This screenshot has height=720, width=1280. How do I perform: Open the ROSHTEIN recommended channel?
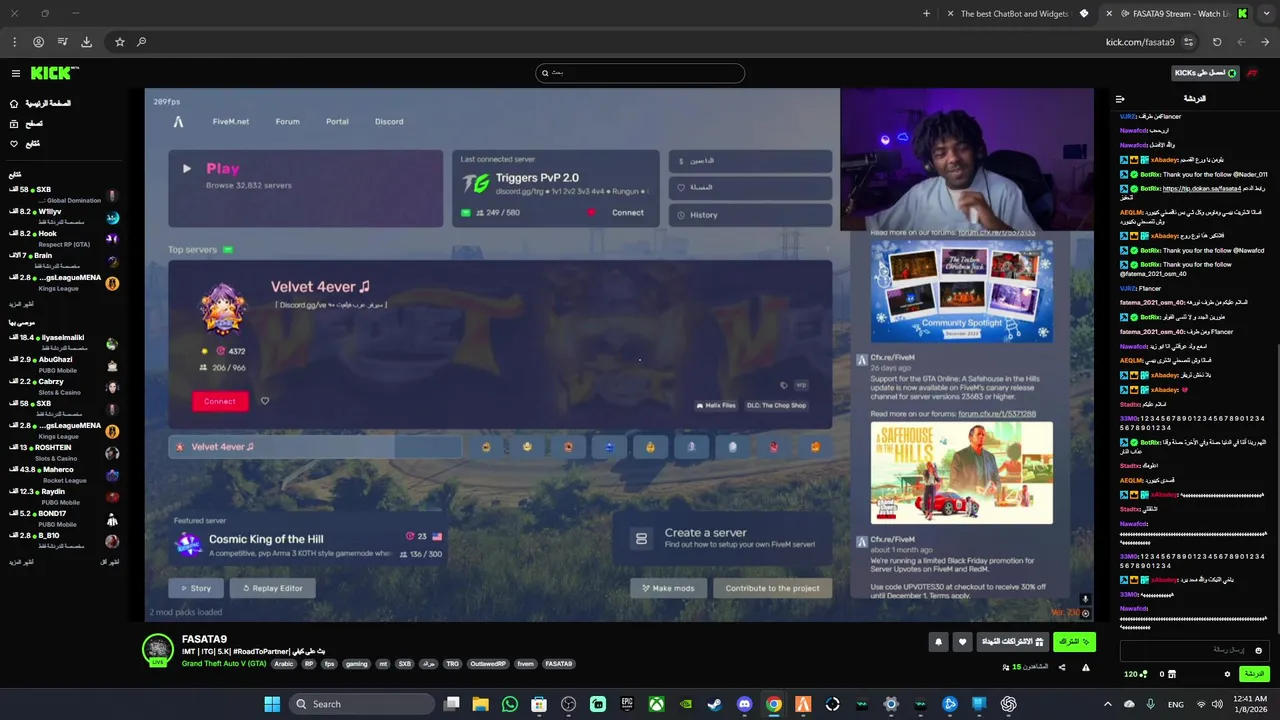click(62, 452)
